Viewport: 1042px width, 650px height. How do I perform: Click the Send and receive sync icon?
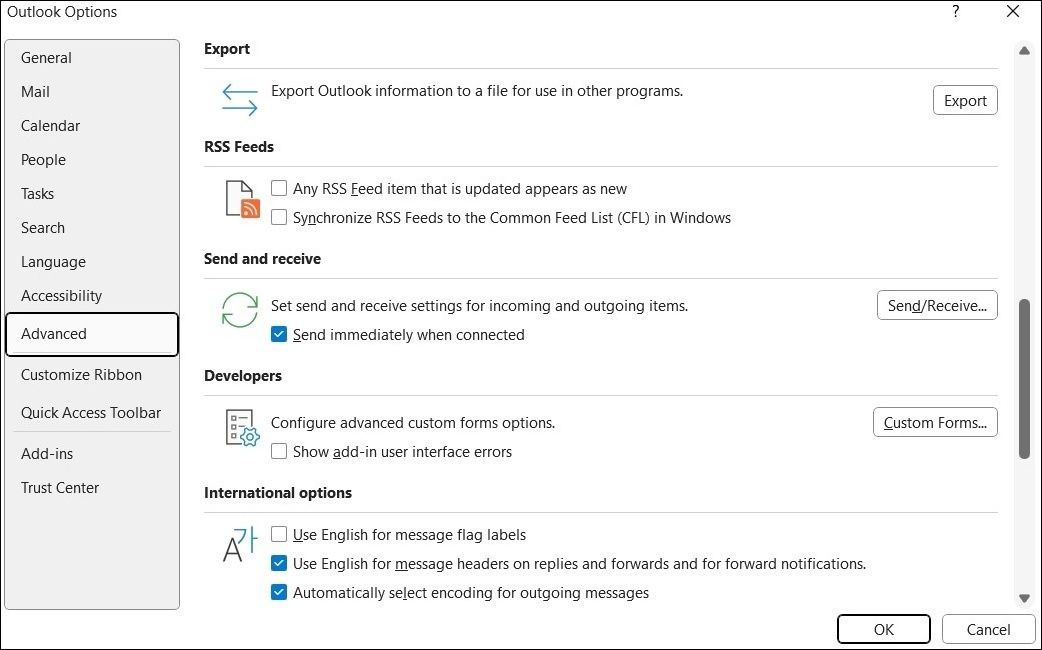(x=239, y=310)
